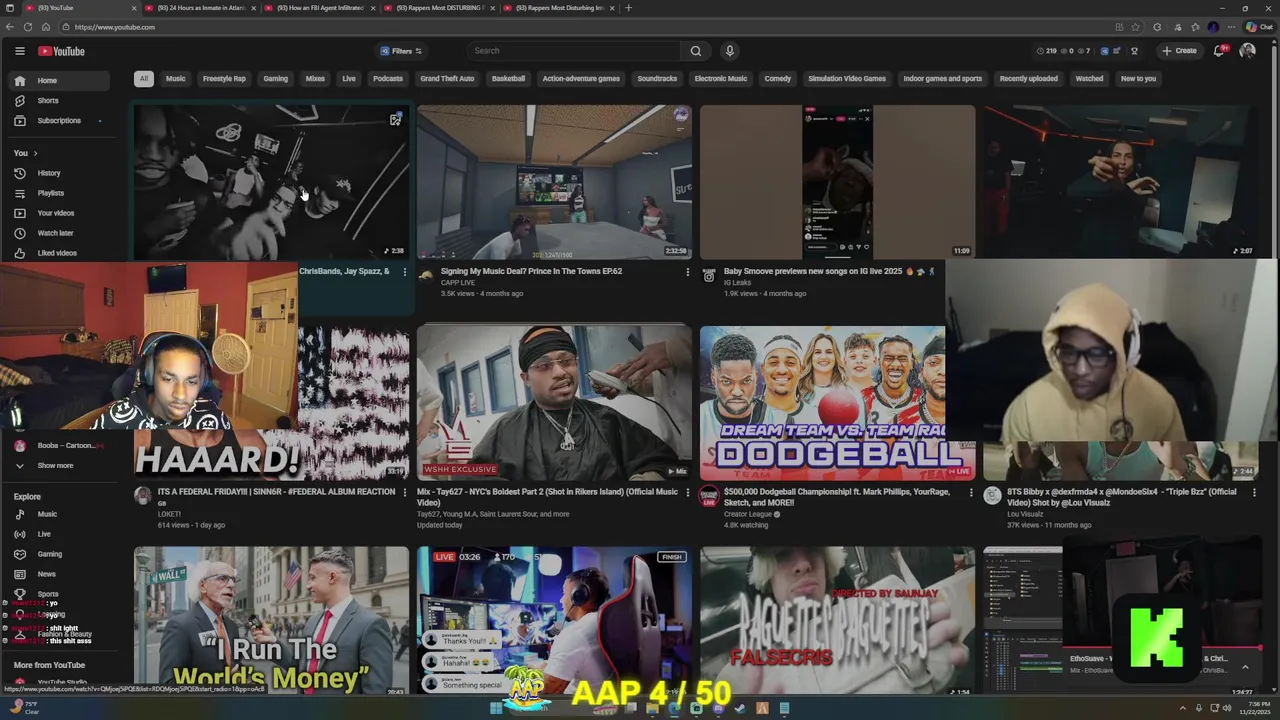Viewport: 1280px width, 720px height.
Task: Open Baby Smoove previews new songs title
Action: point(828,271)
